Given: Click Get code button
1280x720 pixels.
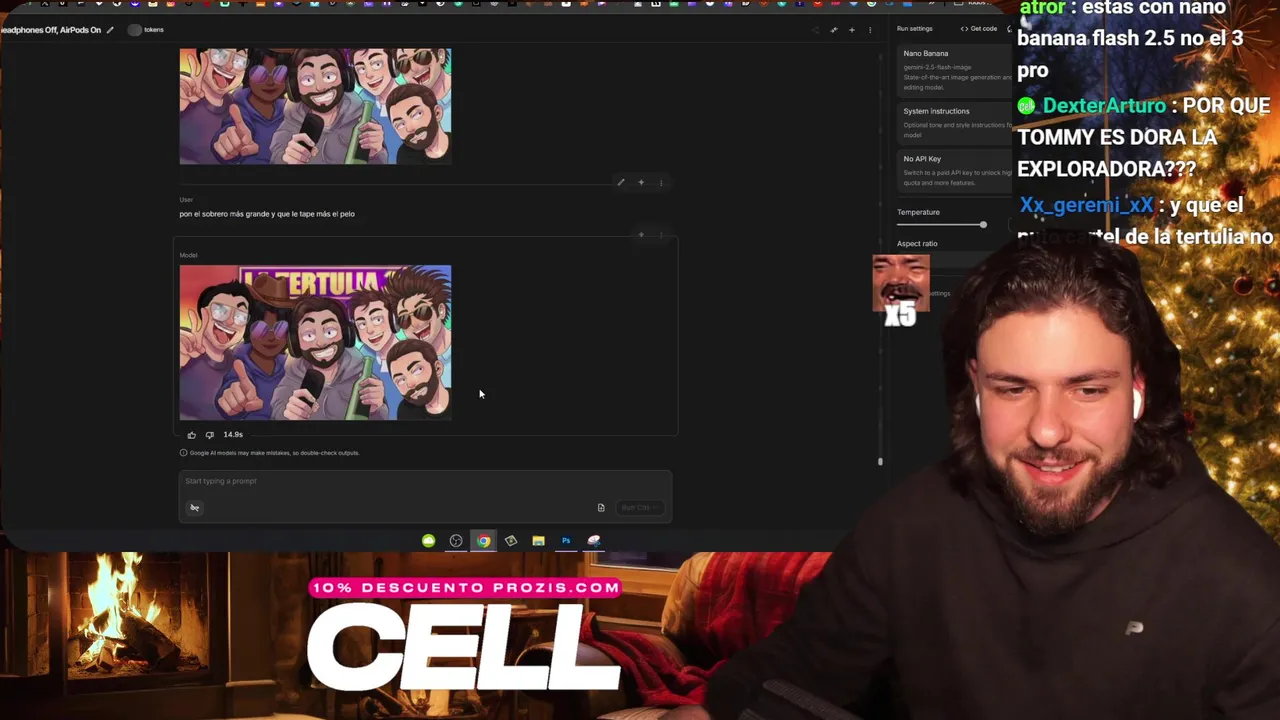Looking at the screenshot, I should click(x=979, y=29).
